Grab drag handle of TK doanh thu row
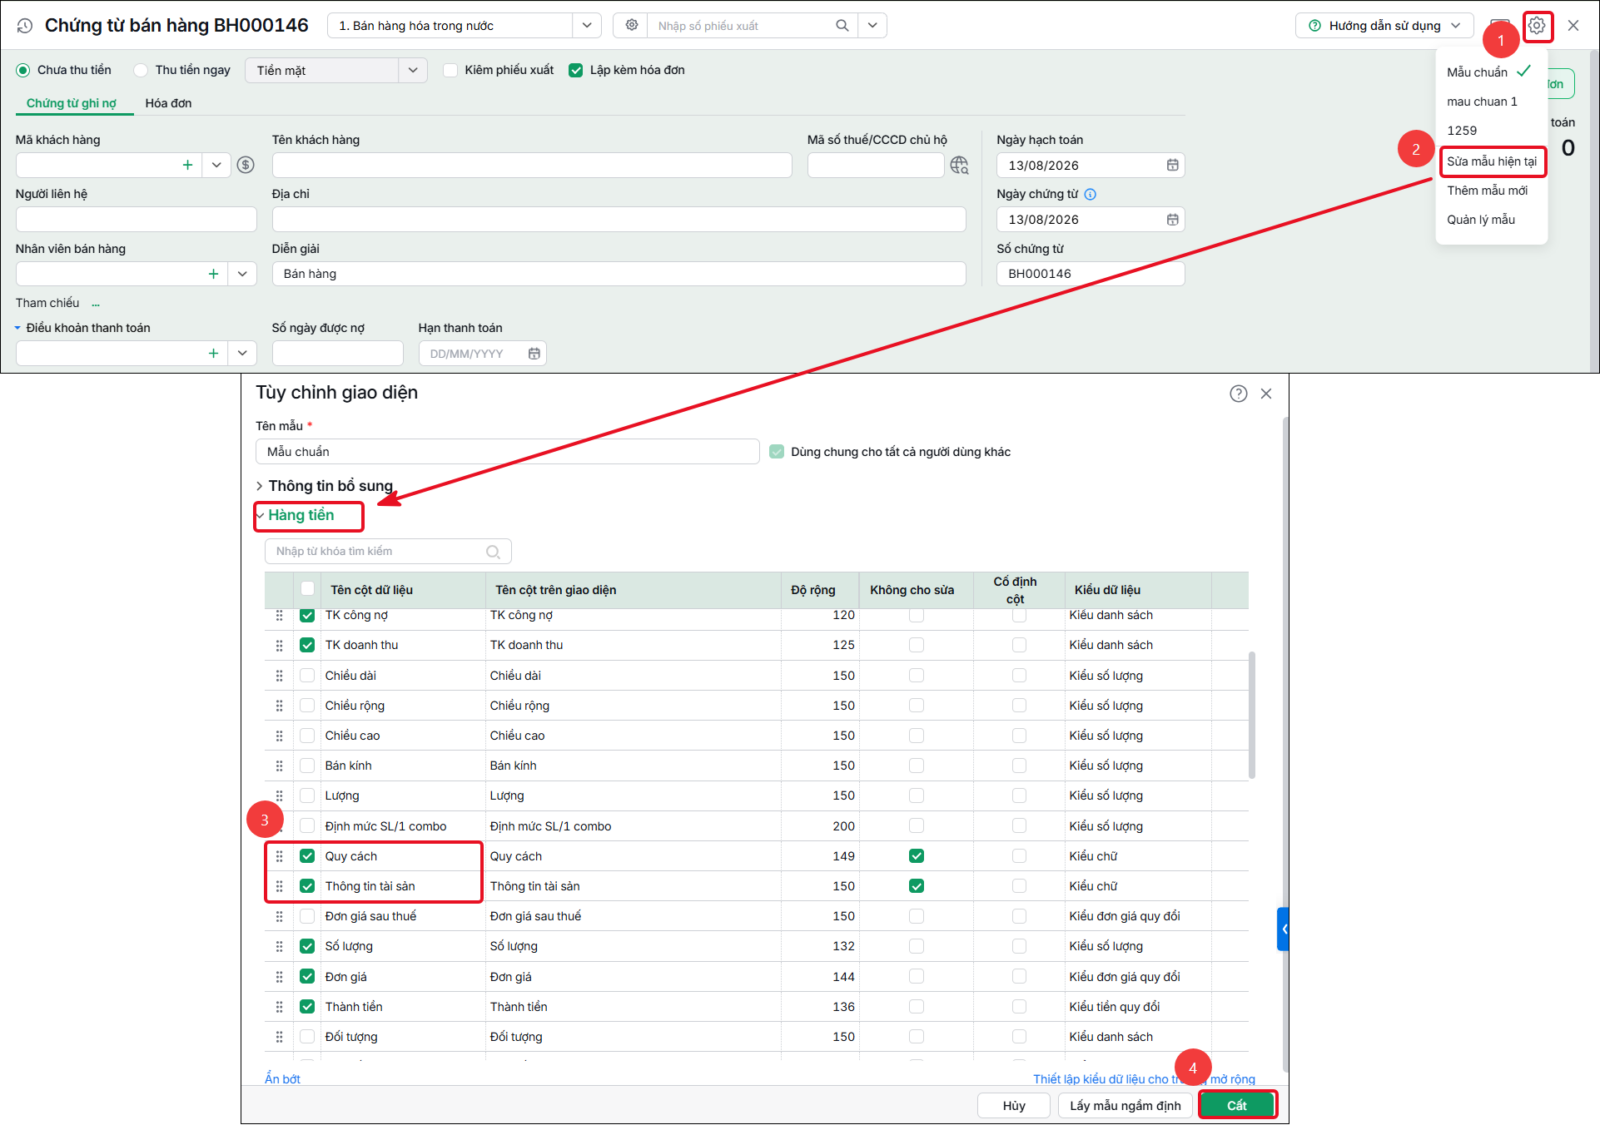 click(279, 645)
